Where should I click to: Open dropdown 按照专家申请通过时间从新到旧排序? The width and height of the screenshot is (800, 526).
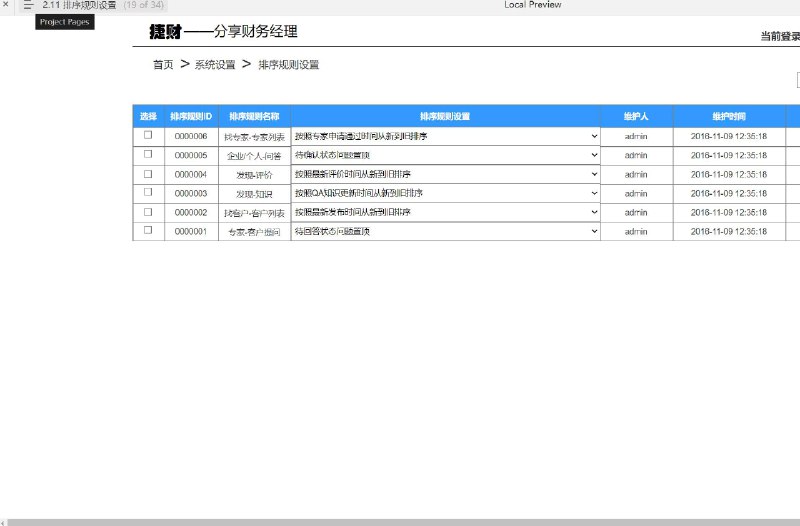[445, 136]
